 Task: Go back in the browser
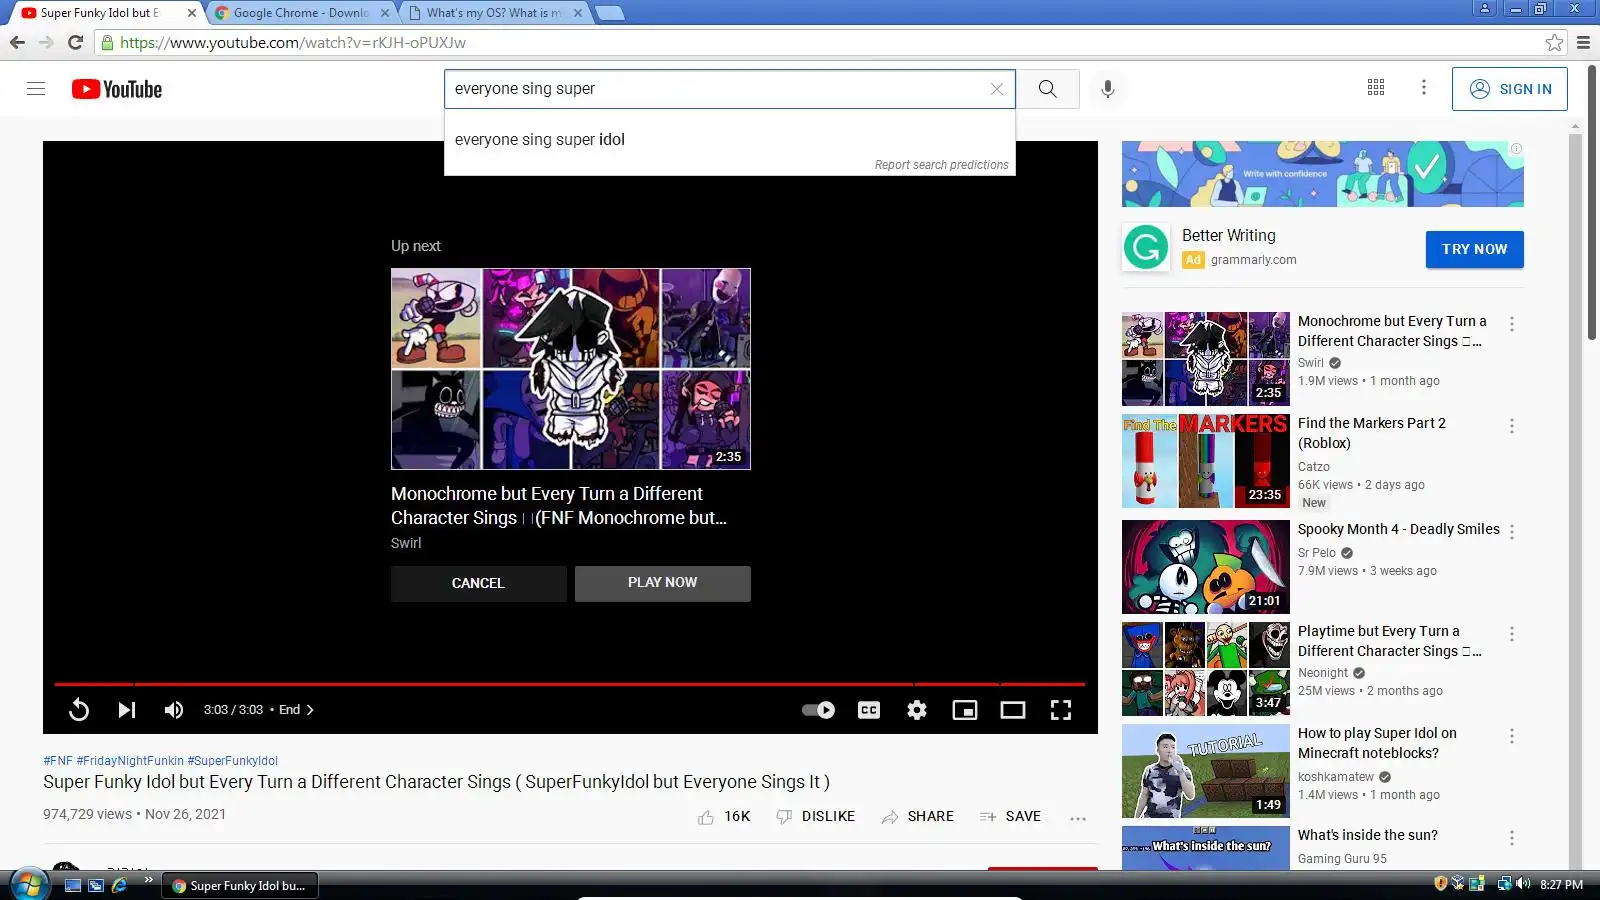pos(17,42)
